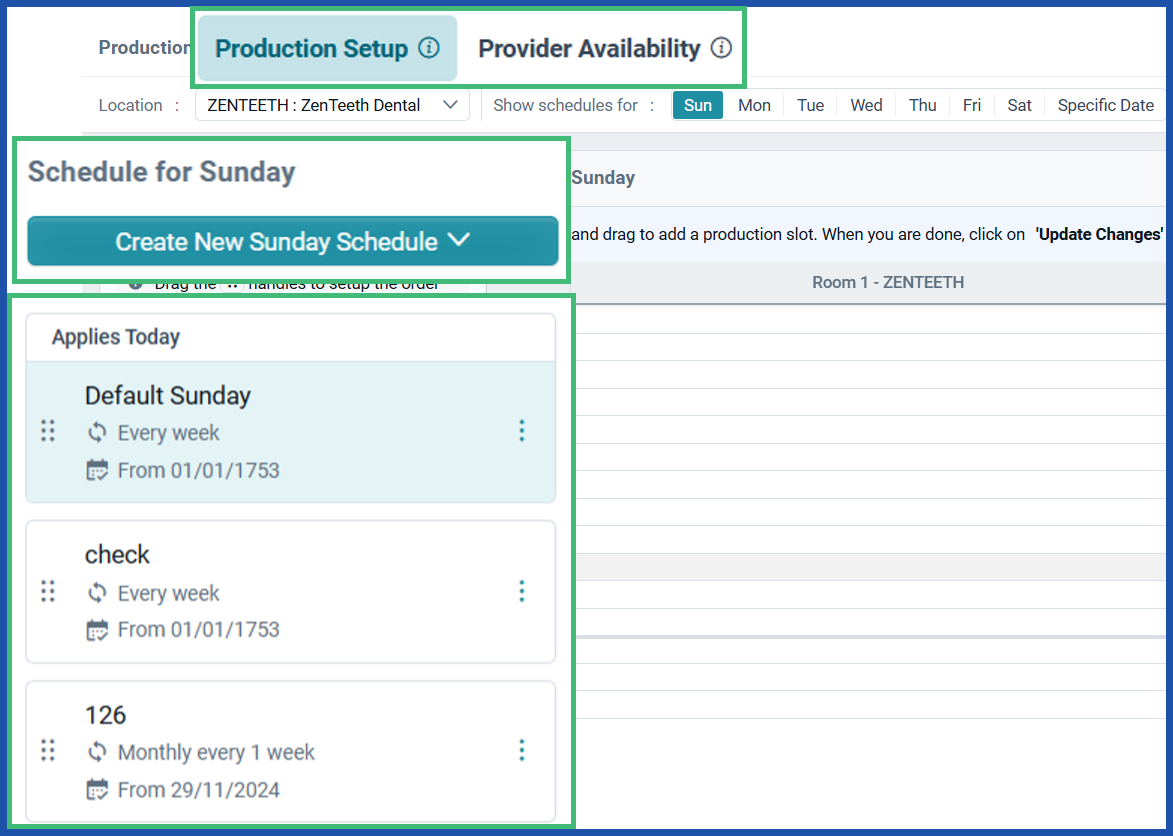Click the Create New Sunday Schedule button
The width and height of the screenshot is (1173, 836).
click(291, 241)
